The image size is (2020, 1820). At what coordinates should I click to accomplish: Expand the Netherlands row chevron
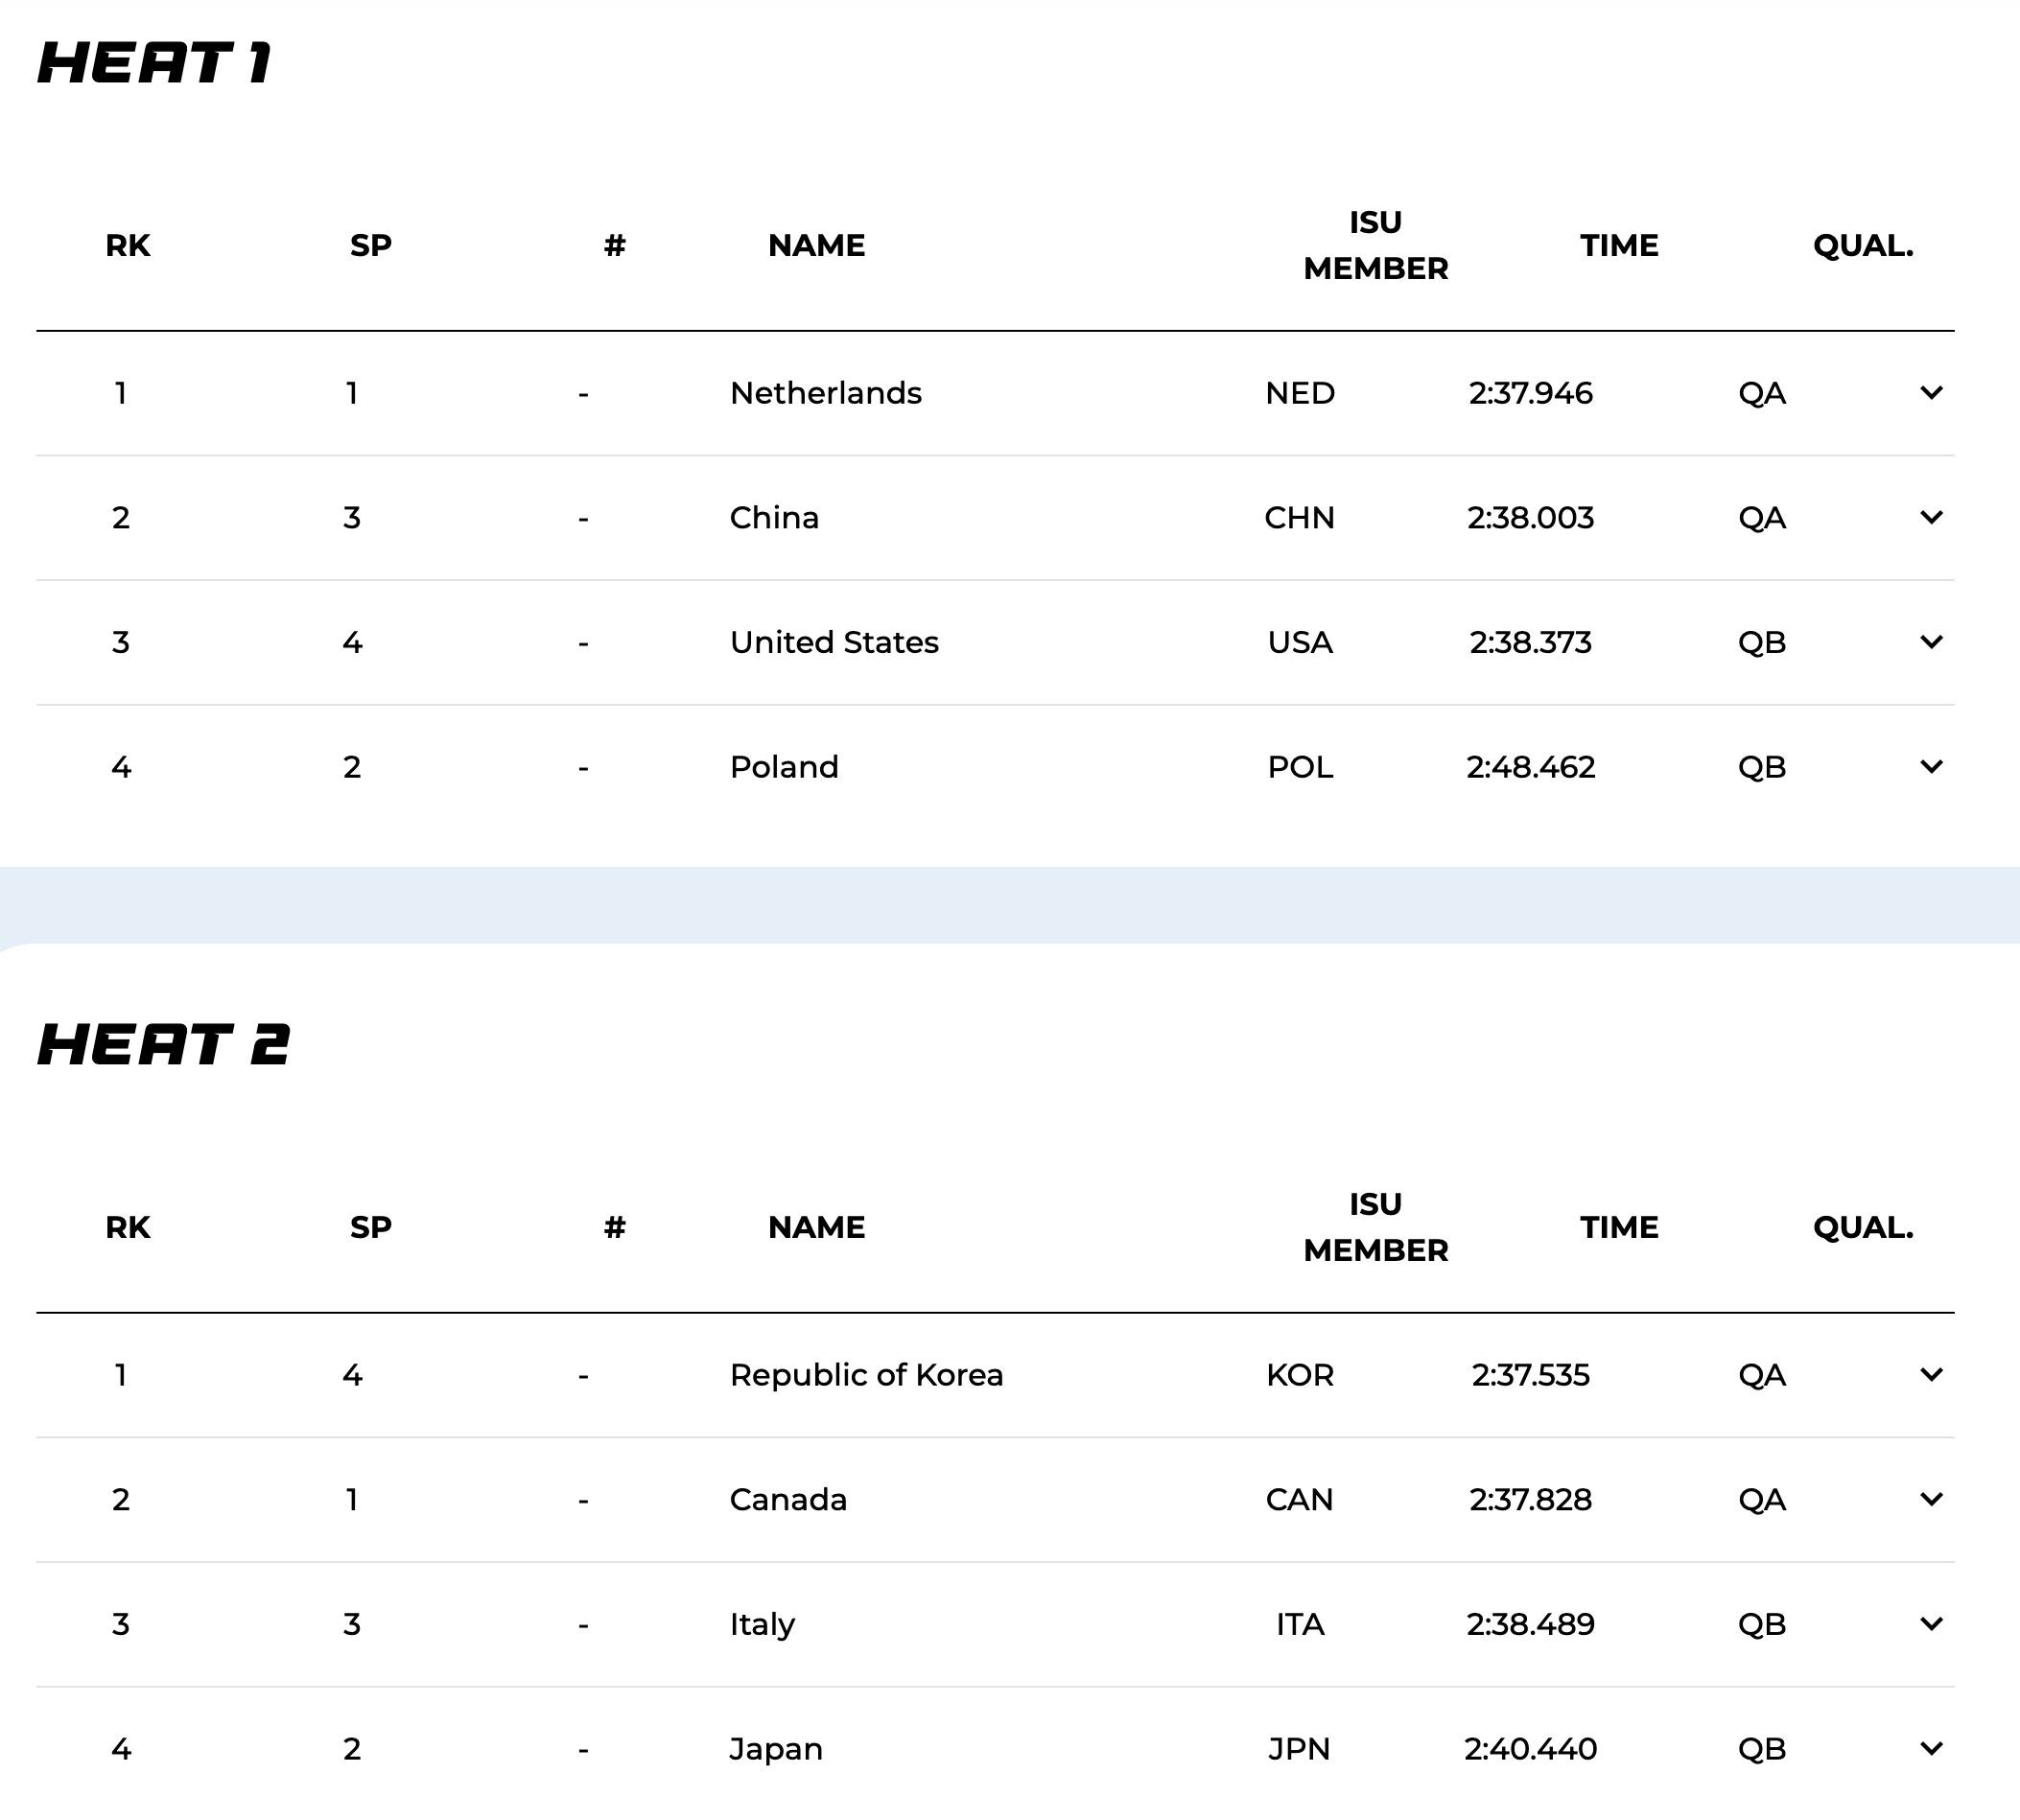pyautogui.click(x=1931, y=393)
